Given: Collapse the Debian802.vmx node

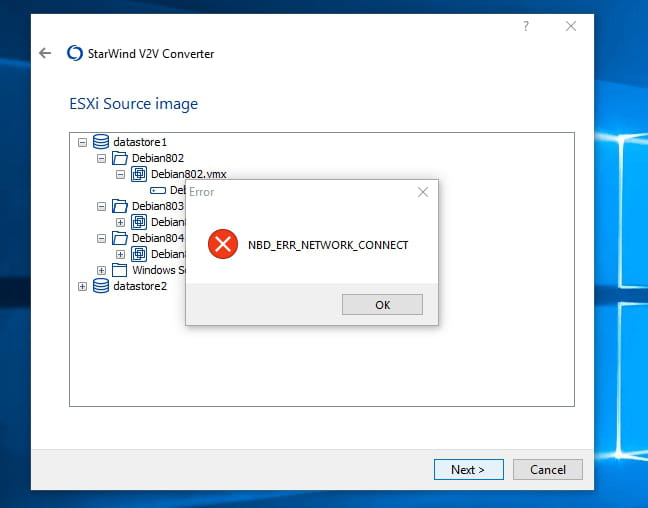Looking at the screenshot, I should coord(120,174).
